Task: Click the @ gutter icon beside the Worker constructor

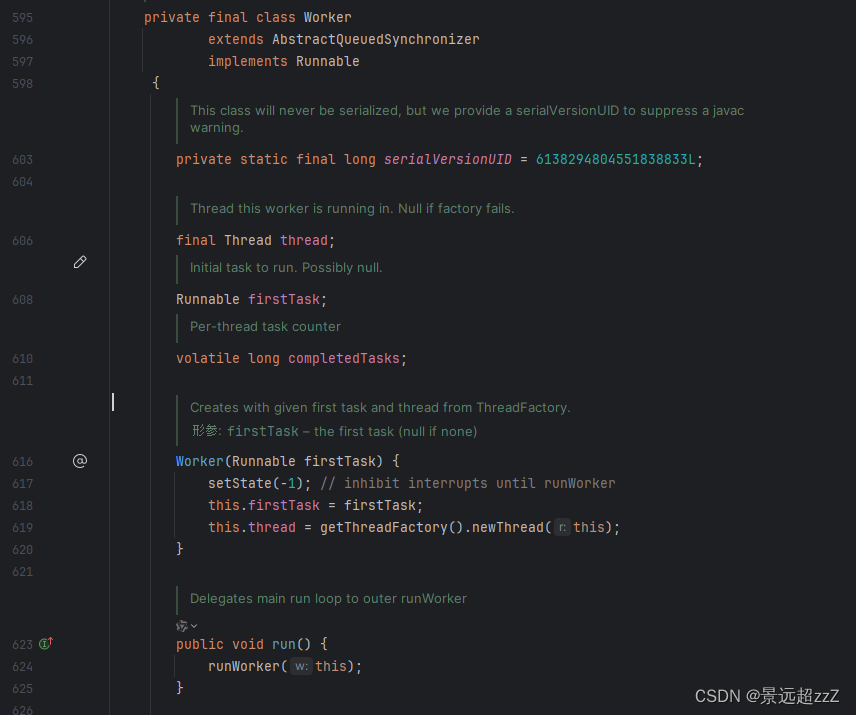Action: pos(80,461)
